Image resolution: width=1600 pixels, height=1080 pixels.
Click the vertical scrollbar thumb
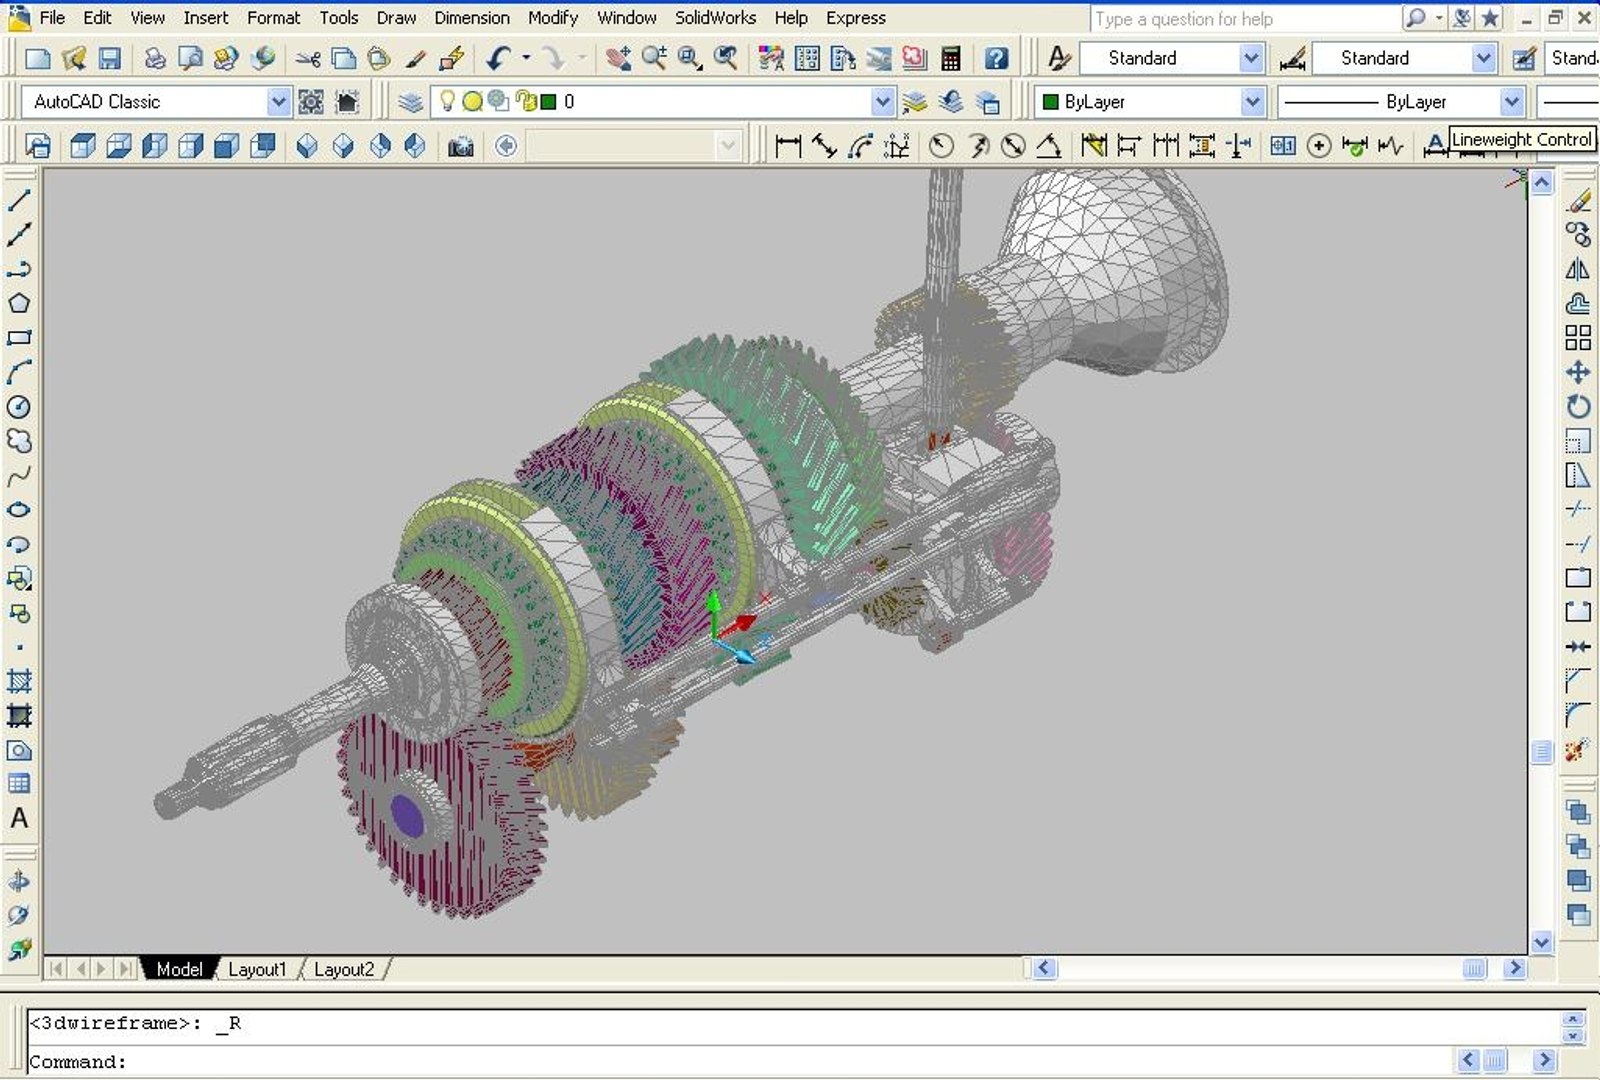tap(1542, 751)
